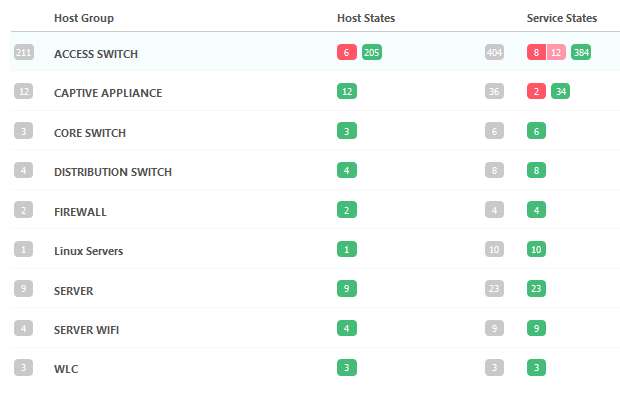Open the CORE SWITCH host group
Image resolution: width=620 pixels, height=393 pixels.
tap(90, 133)
